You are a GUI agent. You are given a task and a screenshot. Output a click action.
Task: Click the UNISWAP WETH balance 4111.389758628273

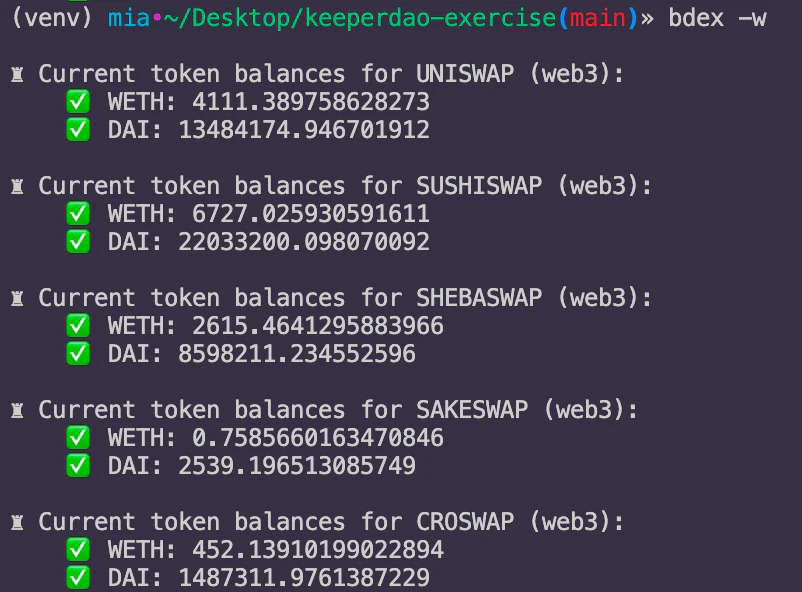(x=311, y=101)
